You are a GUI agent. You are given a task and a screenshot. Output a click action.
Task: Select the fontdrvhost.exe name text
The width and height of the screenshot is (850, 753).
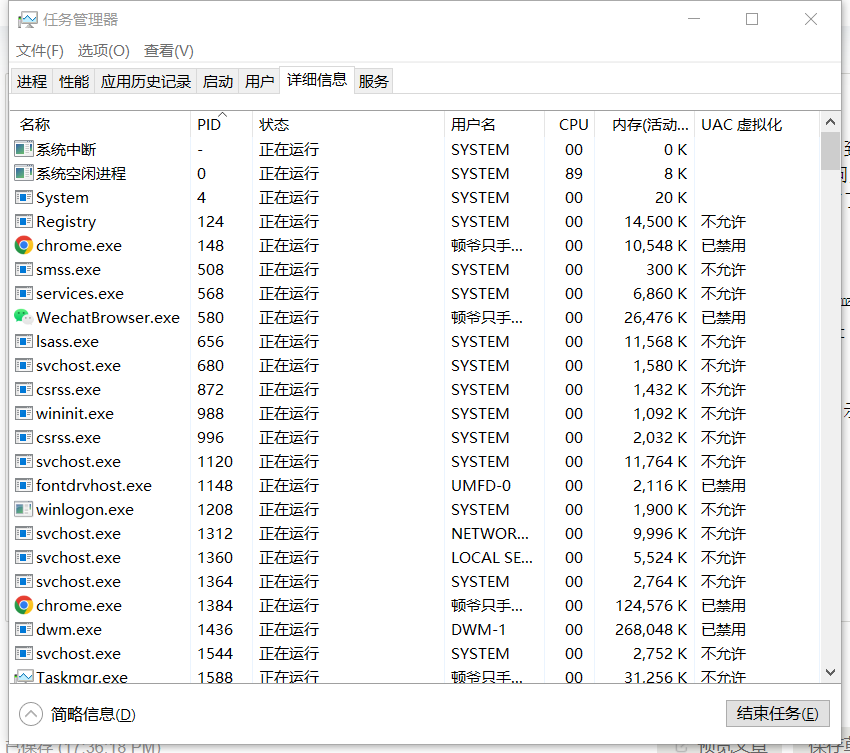pyautogui.click(x=94, y=486)
